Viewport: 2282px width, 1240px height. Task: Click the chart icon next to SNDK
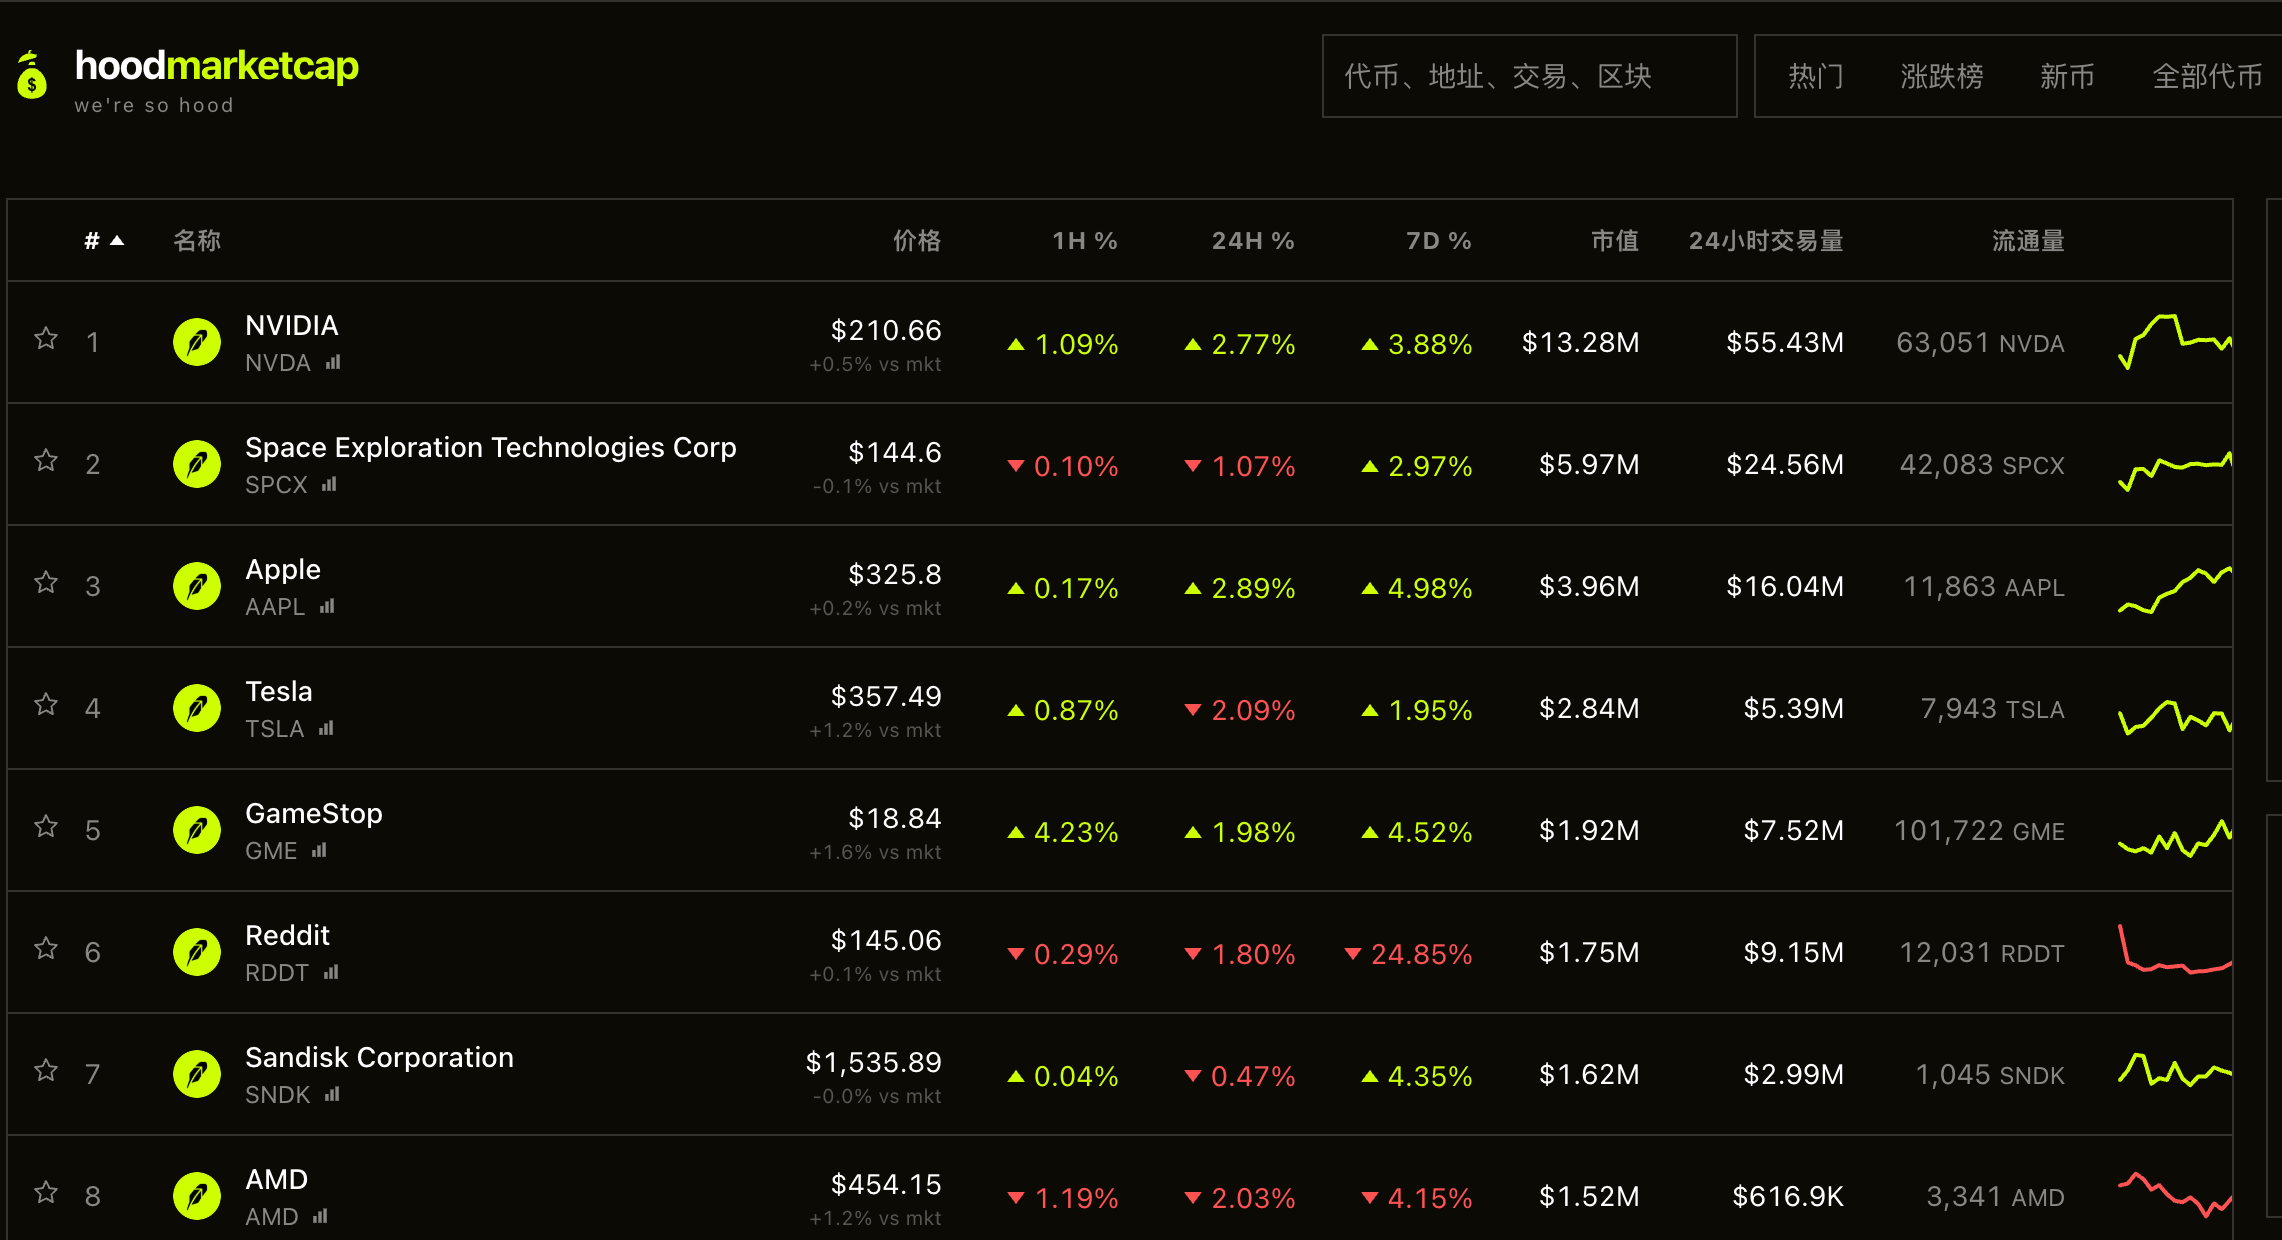pyautogui.click(x=332, y=1094)
